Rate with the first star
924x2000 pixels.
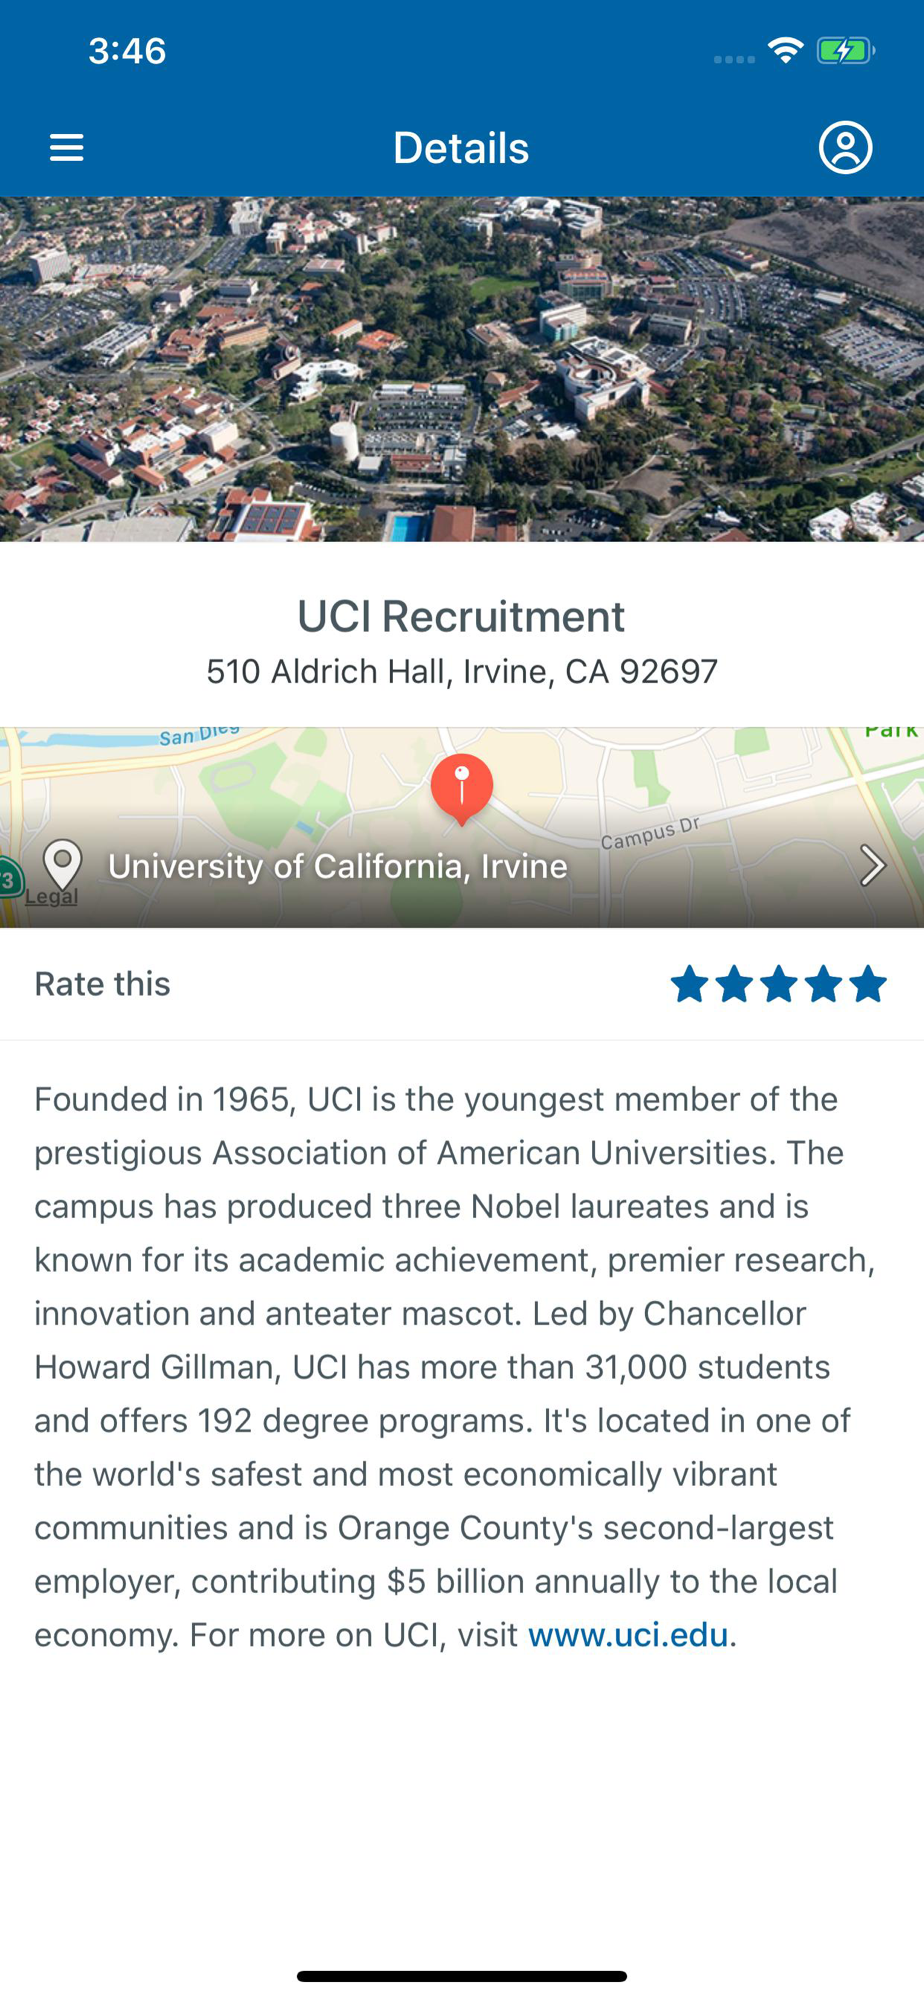coord(690,984)
